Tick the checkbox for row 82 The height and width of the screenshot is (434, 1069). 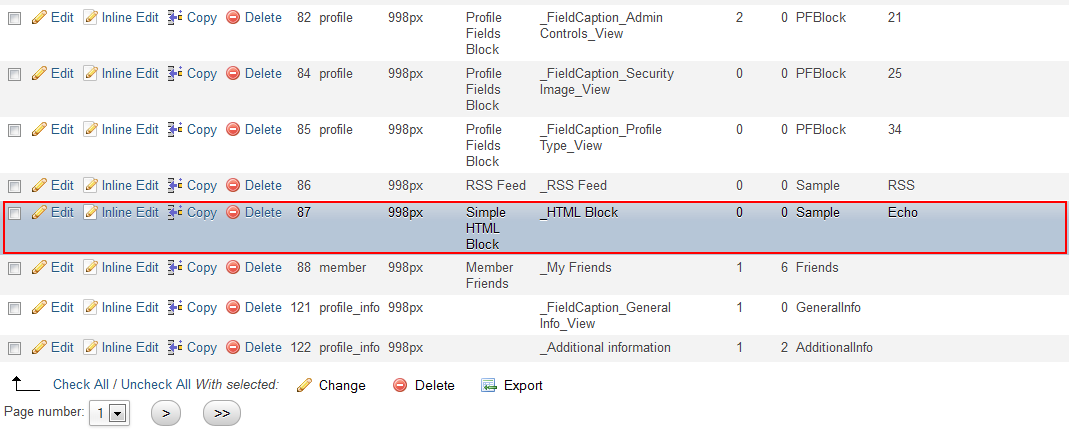[15, 19]
